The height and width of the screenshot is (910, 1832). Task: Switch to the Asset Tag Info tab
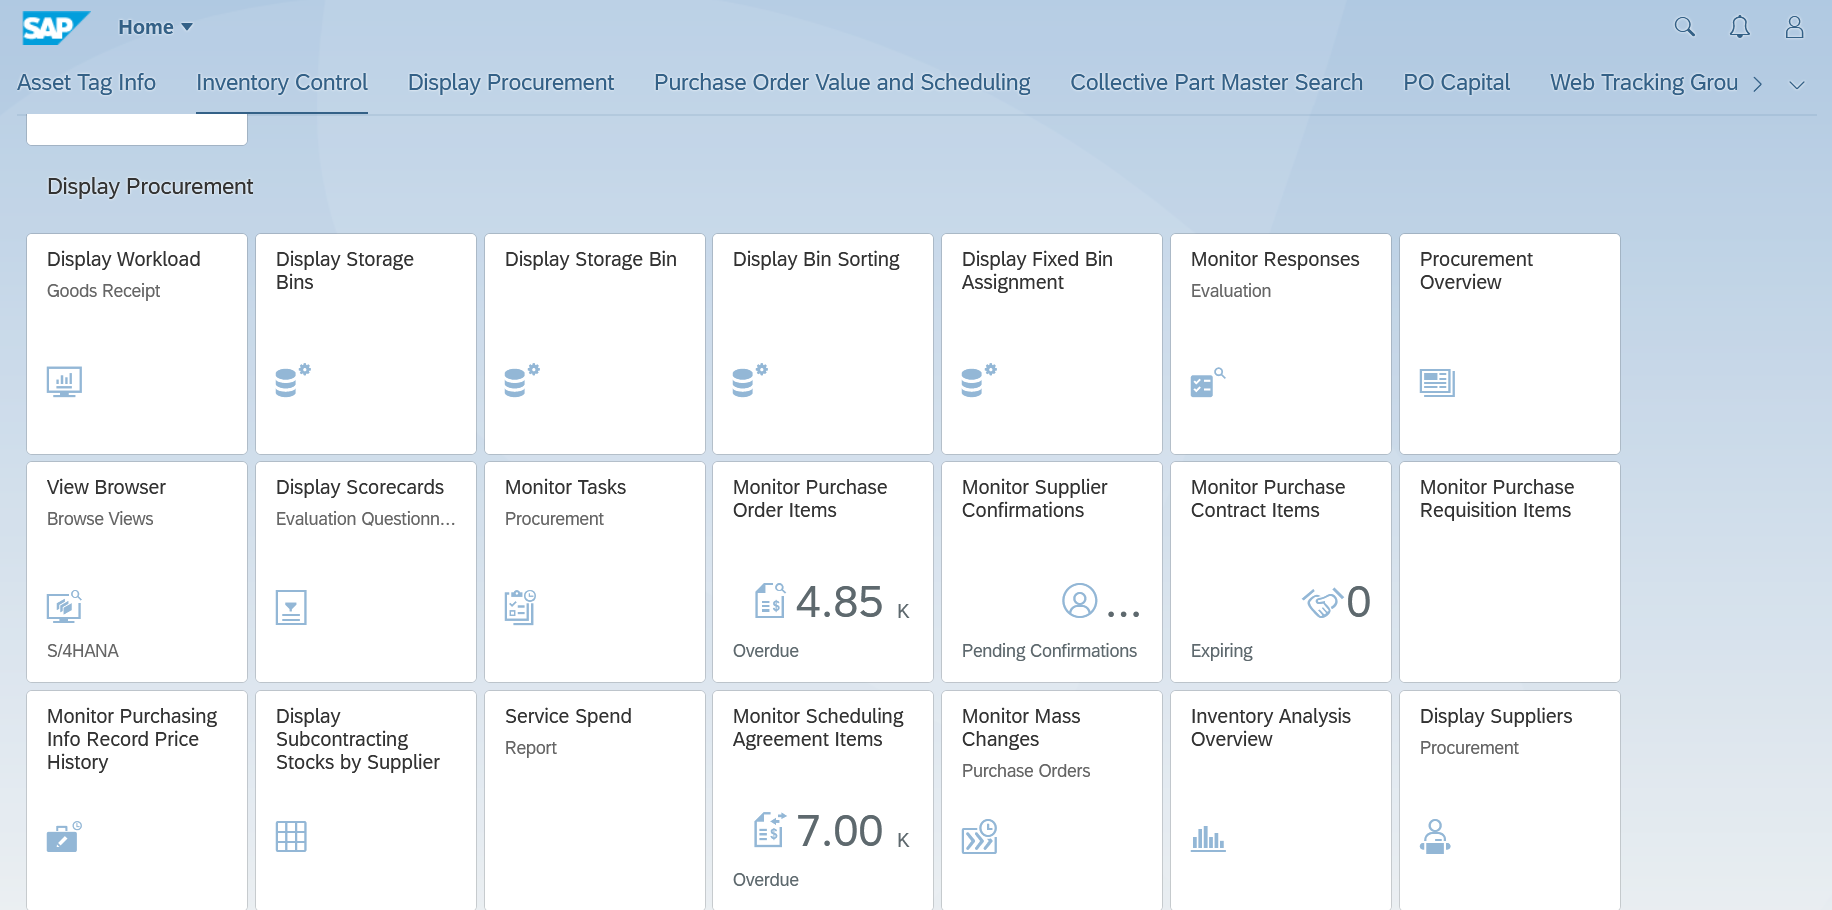(86, 83)
